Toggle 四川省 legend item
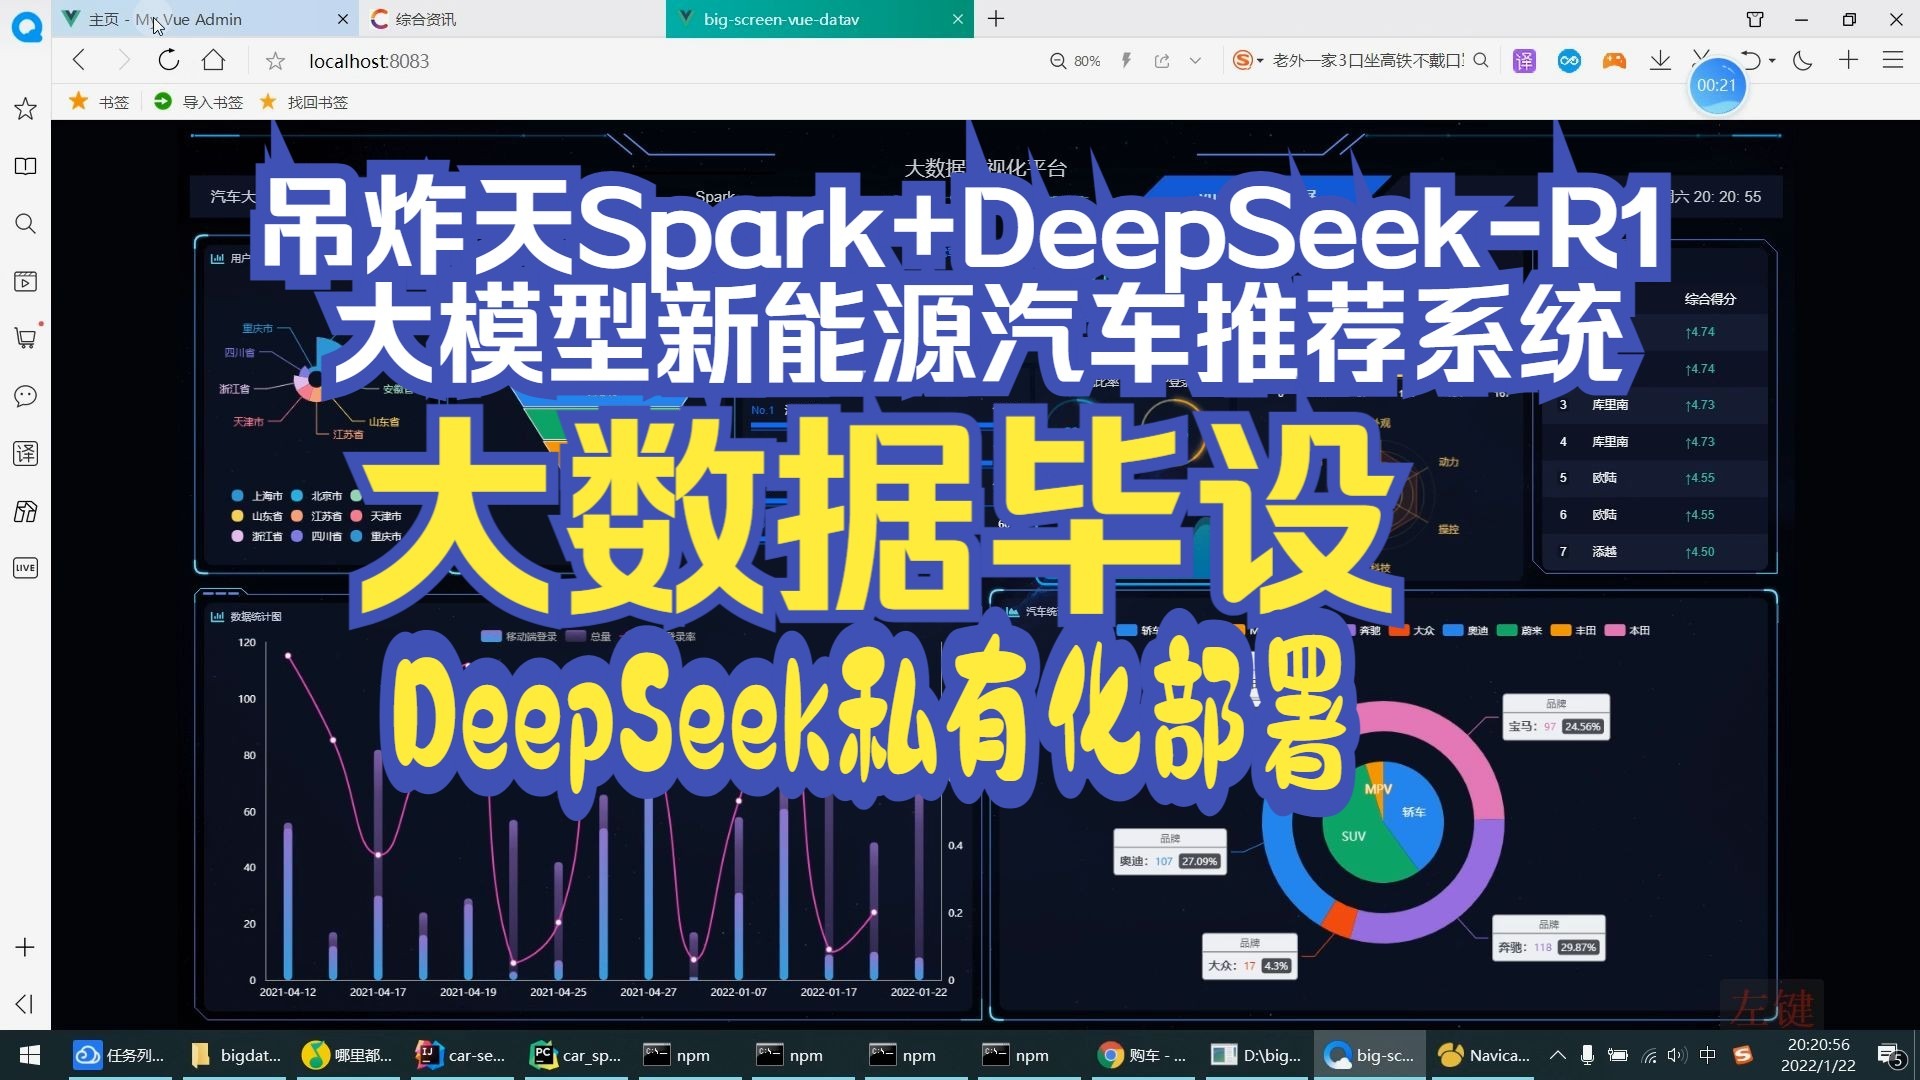Image resolution: width=1920 pixels, height=1080 pixels. (316, 536)
